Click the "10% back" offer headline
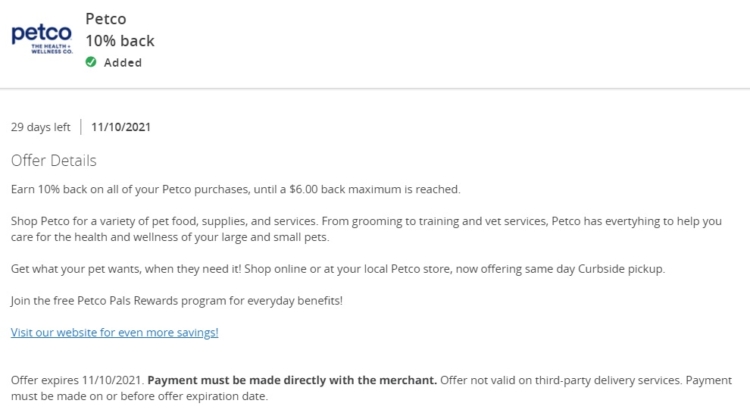The height and width of the screenshot is (416, 750). (x=120, y=41)
